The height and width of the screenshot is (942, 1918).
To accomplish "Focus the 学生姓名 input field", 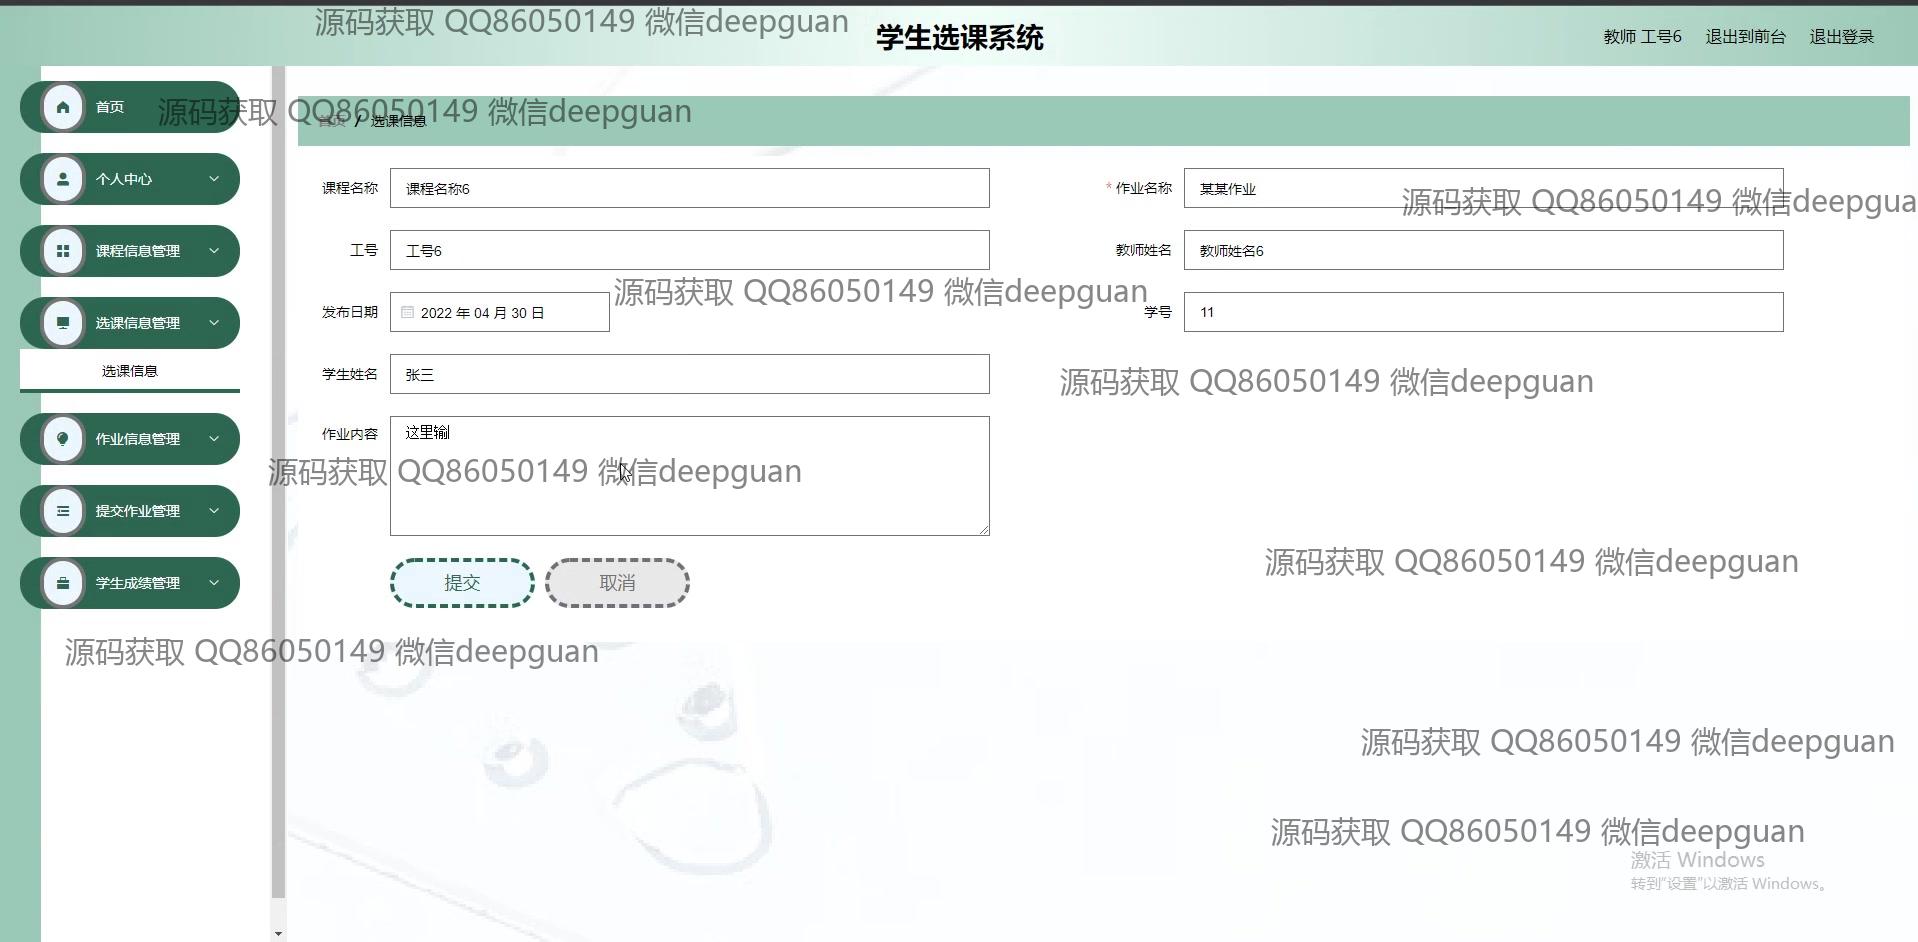I will (x=690, y=374).
